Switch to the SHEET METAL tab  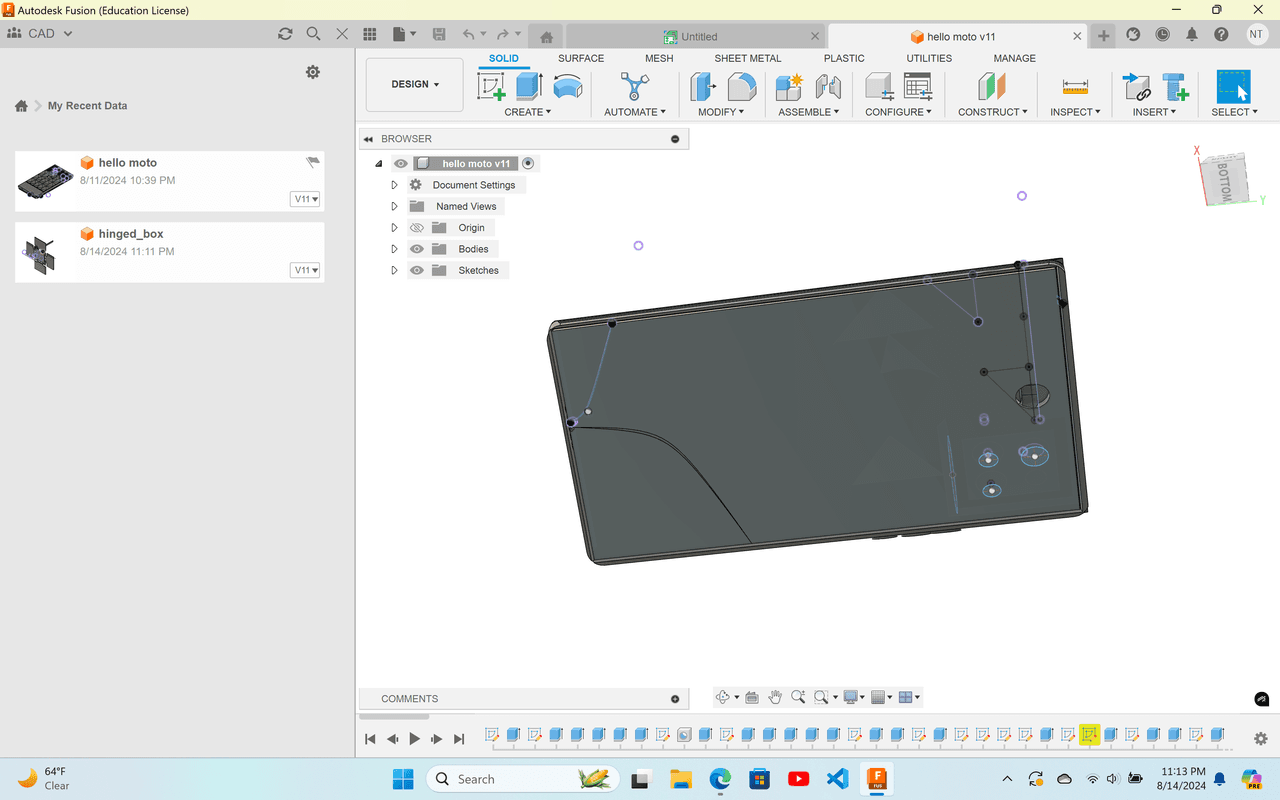point(747,58)
